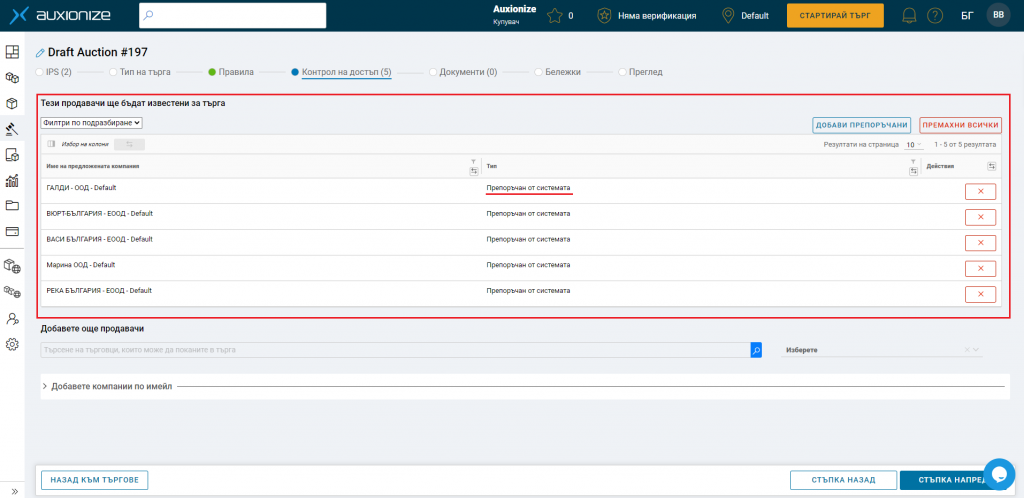This screenshot has width=1024, height=498.
Task: Open the settings gear in sidebar
Action: point(12,344)
